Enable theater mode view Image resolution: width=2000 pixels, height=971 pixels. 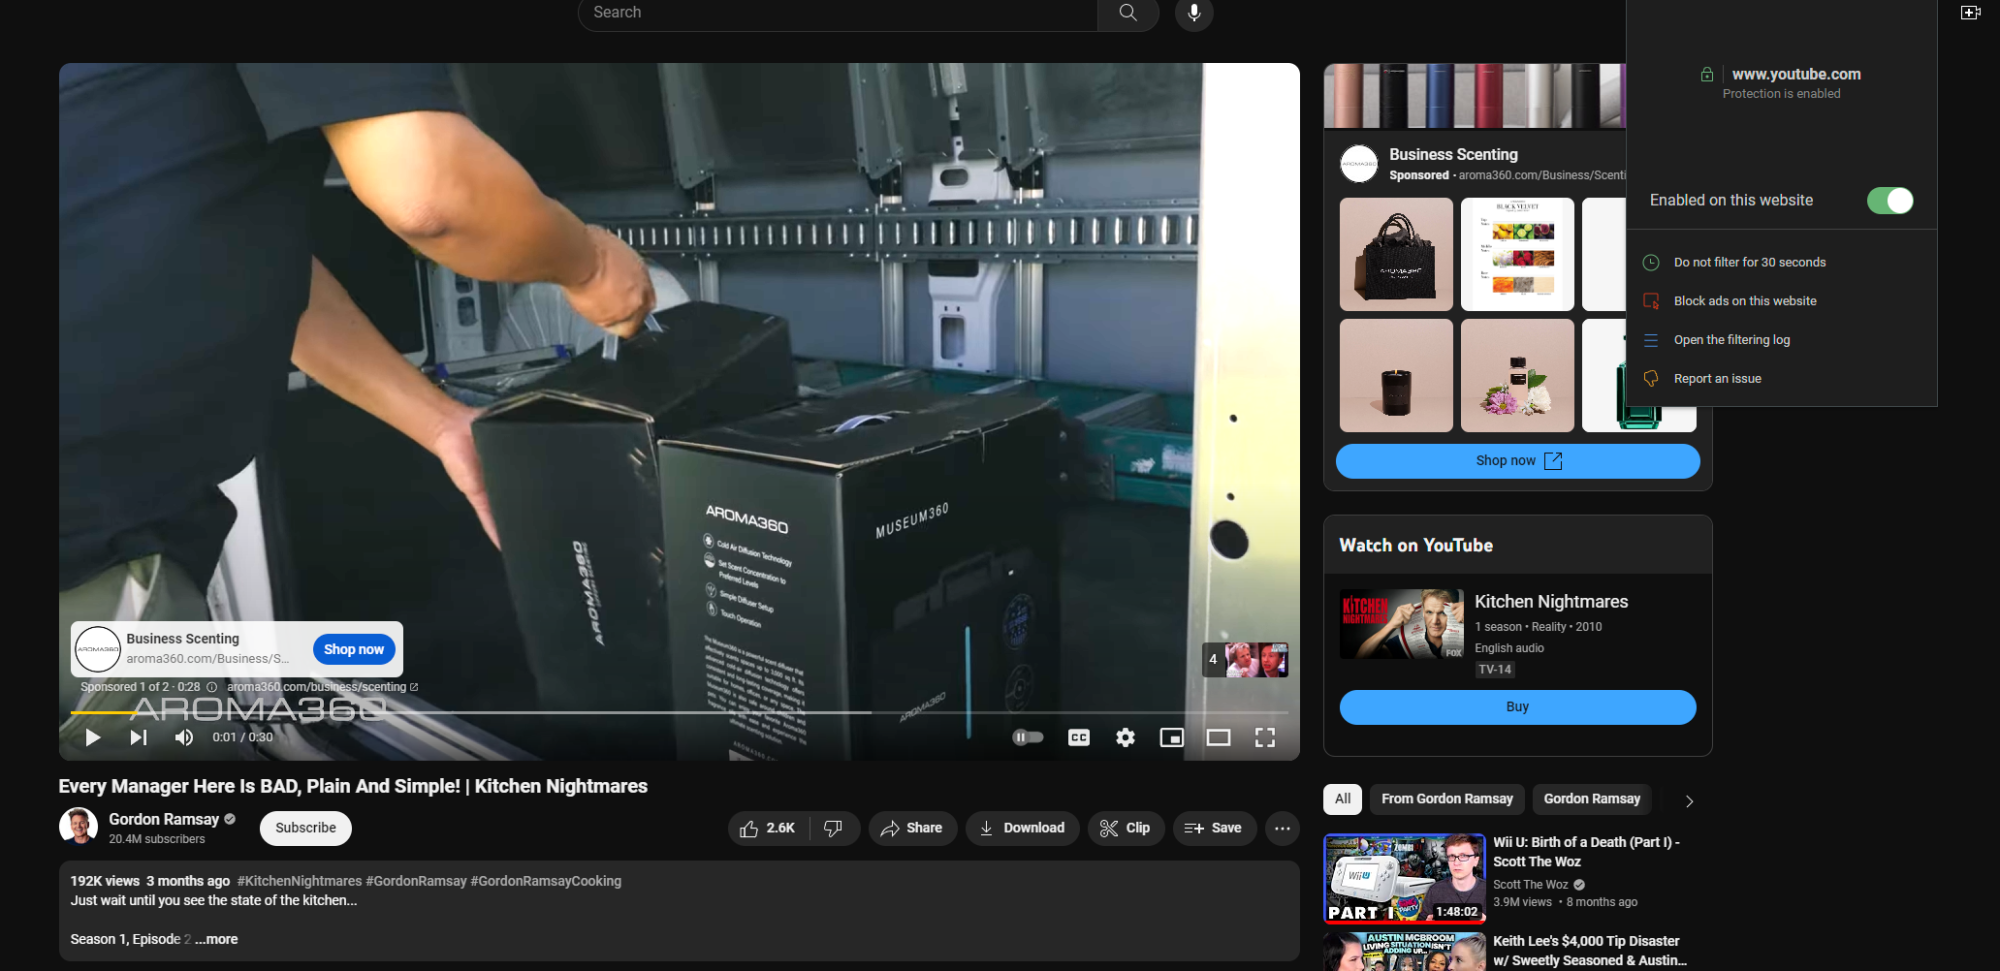1218,738
